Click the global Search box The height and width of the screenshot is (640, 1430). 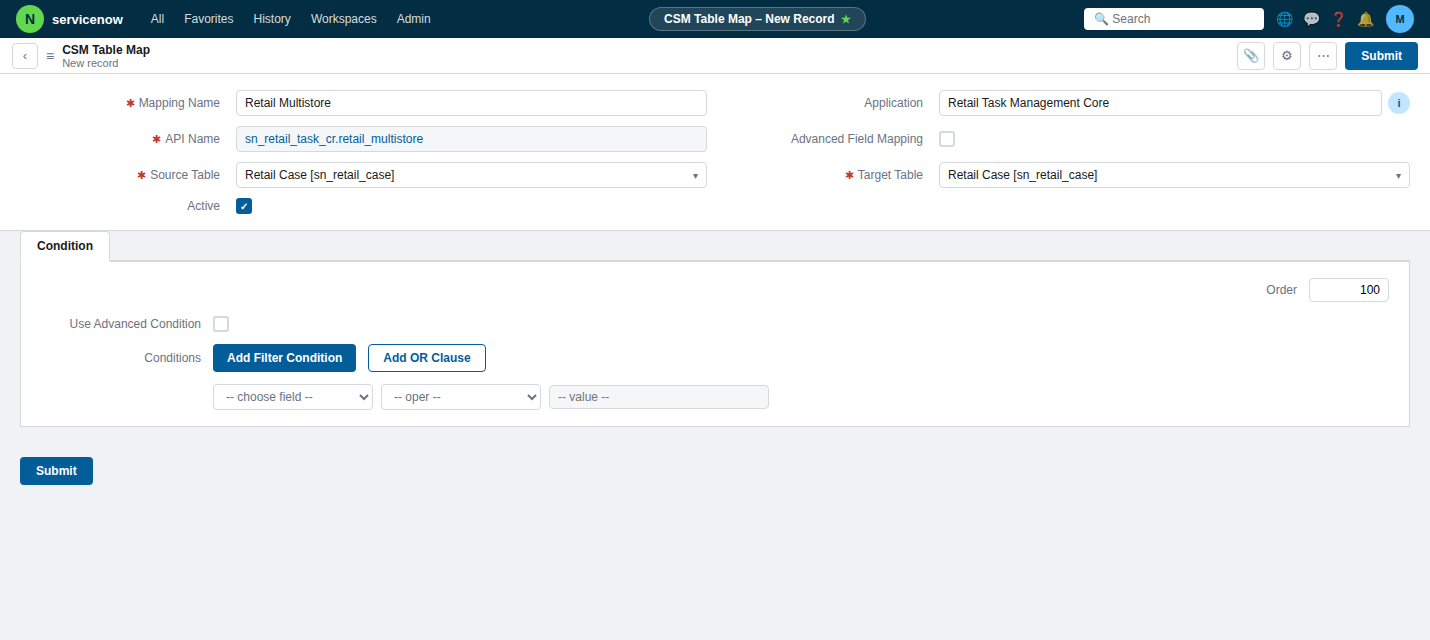click(x=1174, y=19)
